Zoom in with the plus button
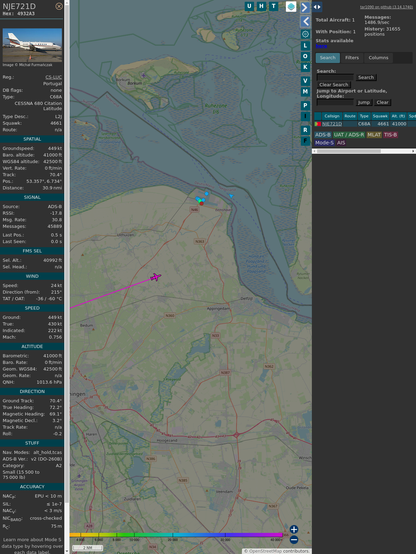416x554 pixels. (294, 529)
